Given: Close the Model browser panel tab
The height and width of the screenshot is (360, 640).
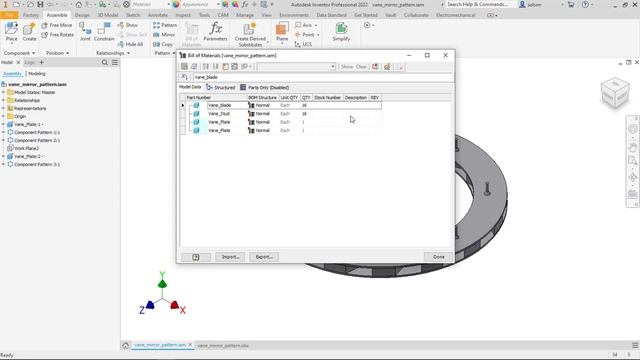Looking at the screenshot, I should tap(18, 62).
